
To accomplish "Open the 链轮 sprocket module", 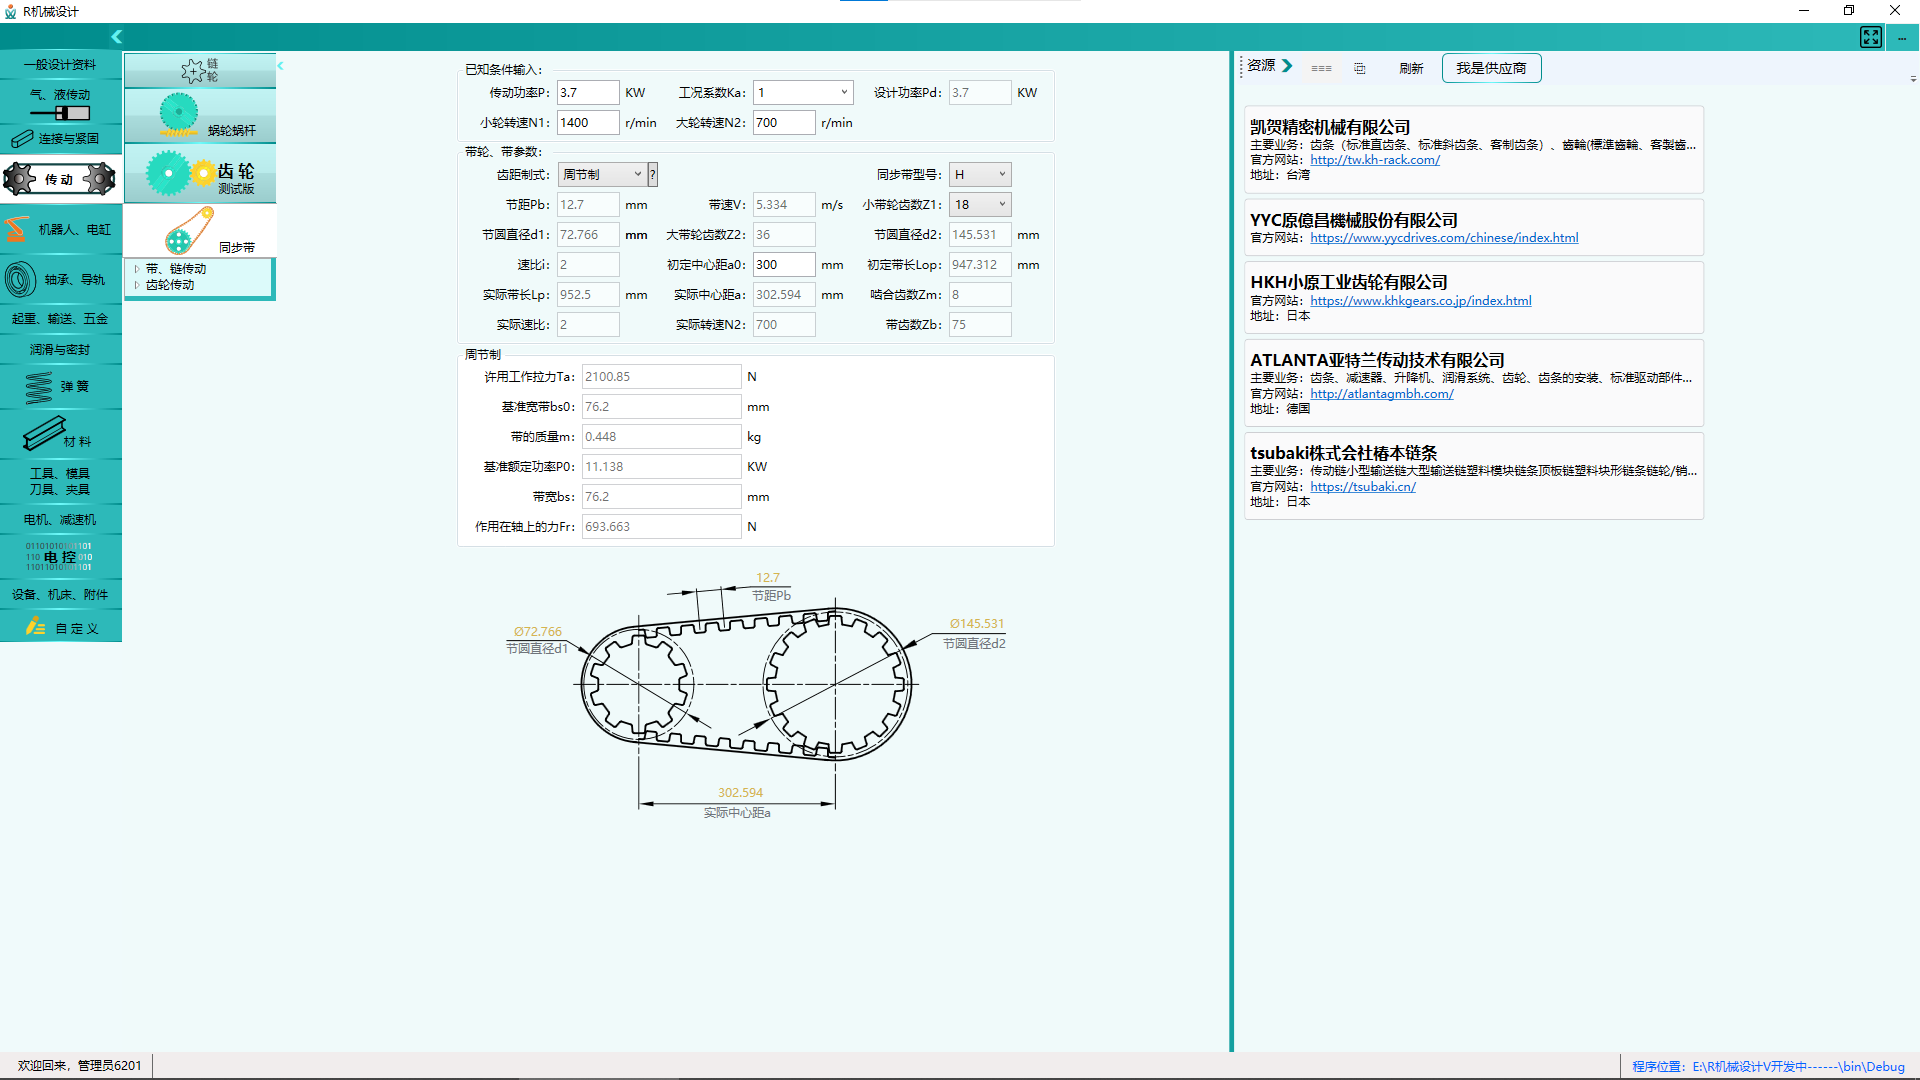I will [x=200, y=70].
